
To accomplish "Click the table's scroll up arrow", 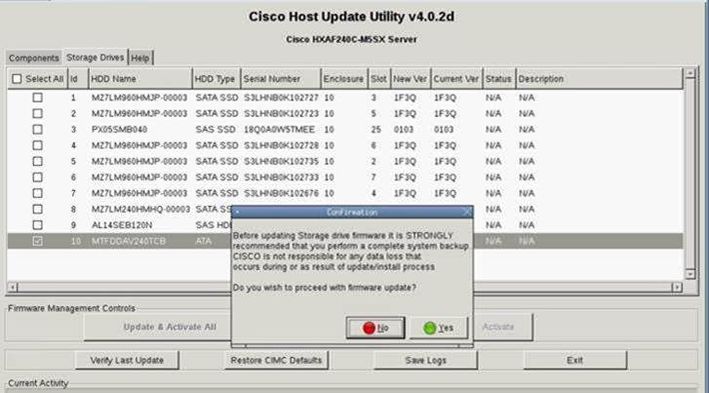I will 690,73.
